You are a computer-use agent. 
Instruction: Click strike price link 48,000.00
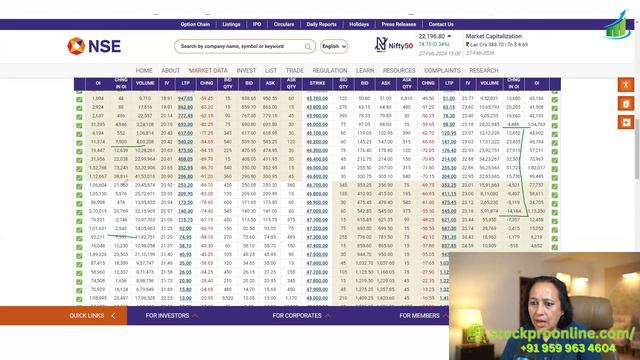pos(317,299)
